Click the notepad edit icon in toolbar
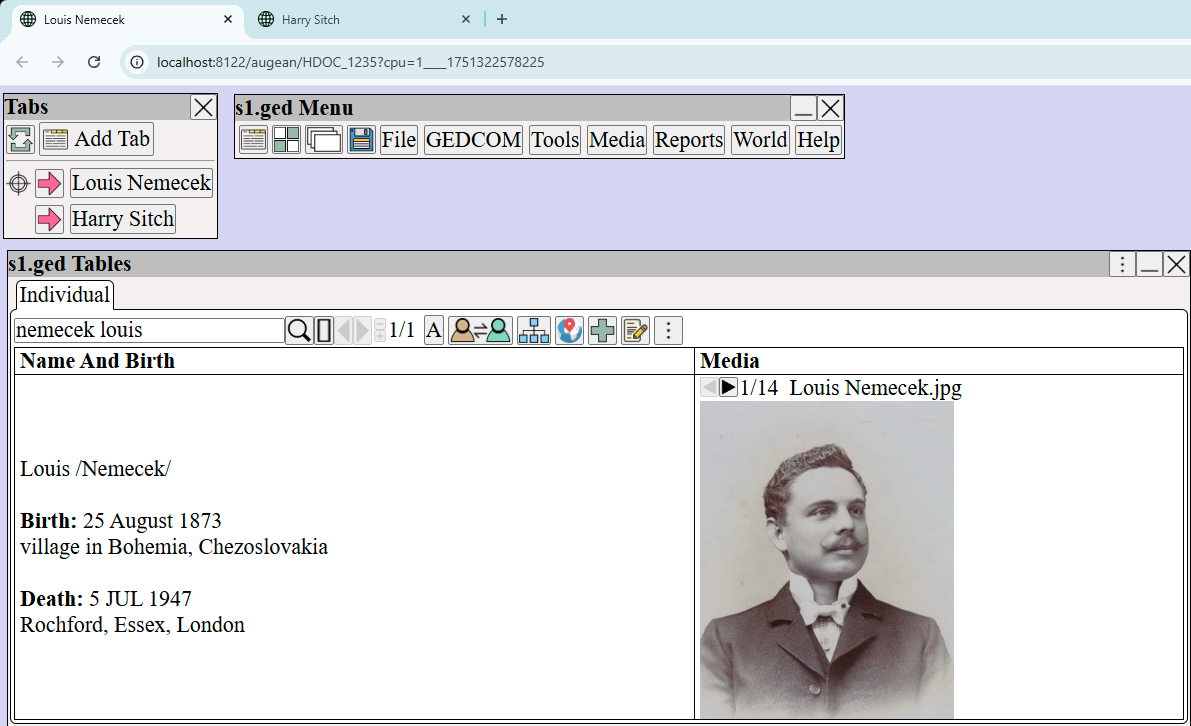Screen dimensions: 1191x726 [635, 331]
